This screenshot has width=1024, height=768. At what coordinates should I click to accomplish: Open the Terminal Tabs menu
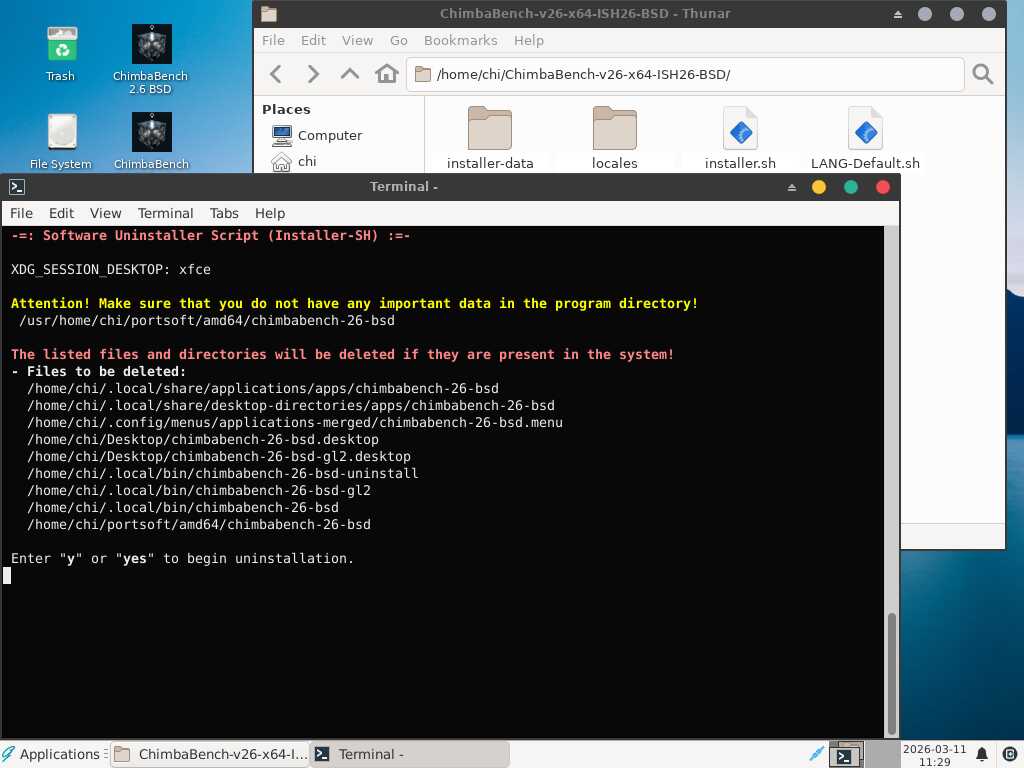224,214
